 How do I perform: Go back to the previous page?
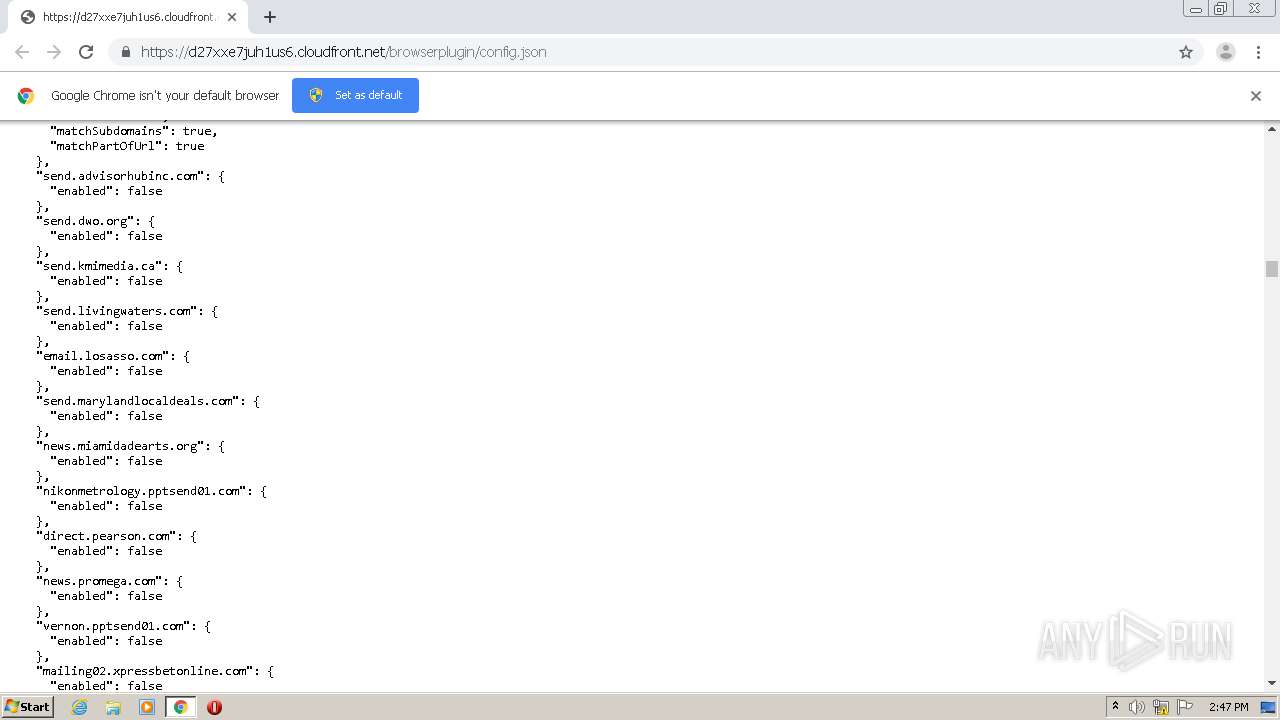click(22, 52)
